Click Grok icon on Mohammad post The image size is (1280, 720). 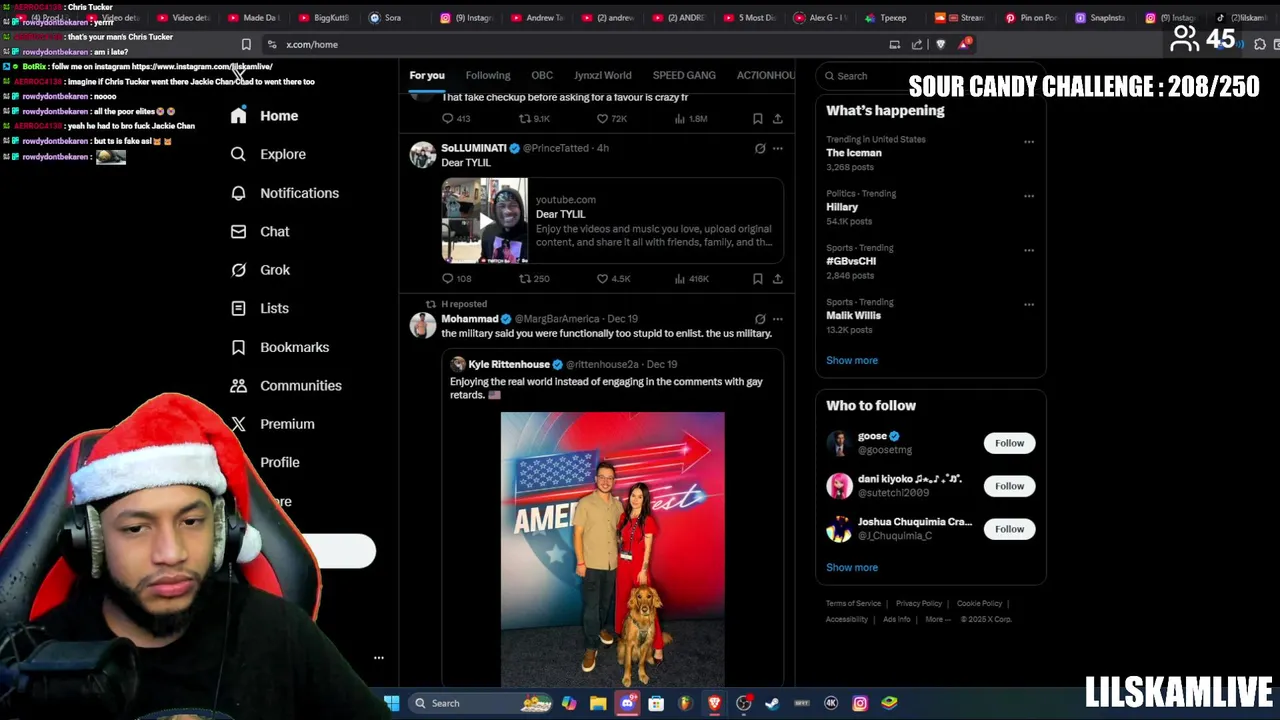coord(760,319)
